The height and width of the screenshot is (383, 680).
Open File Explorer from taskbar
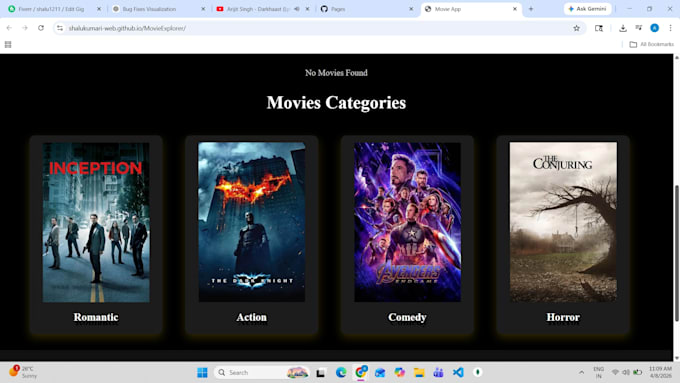point(419,372)
